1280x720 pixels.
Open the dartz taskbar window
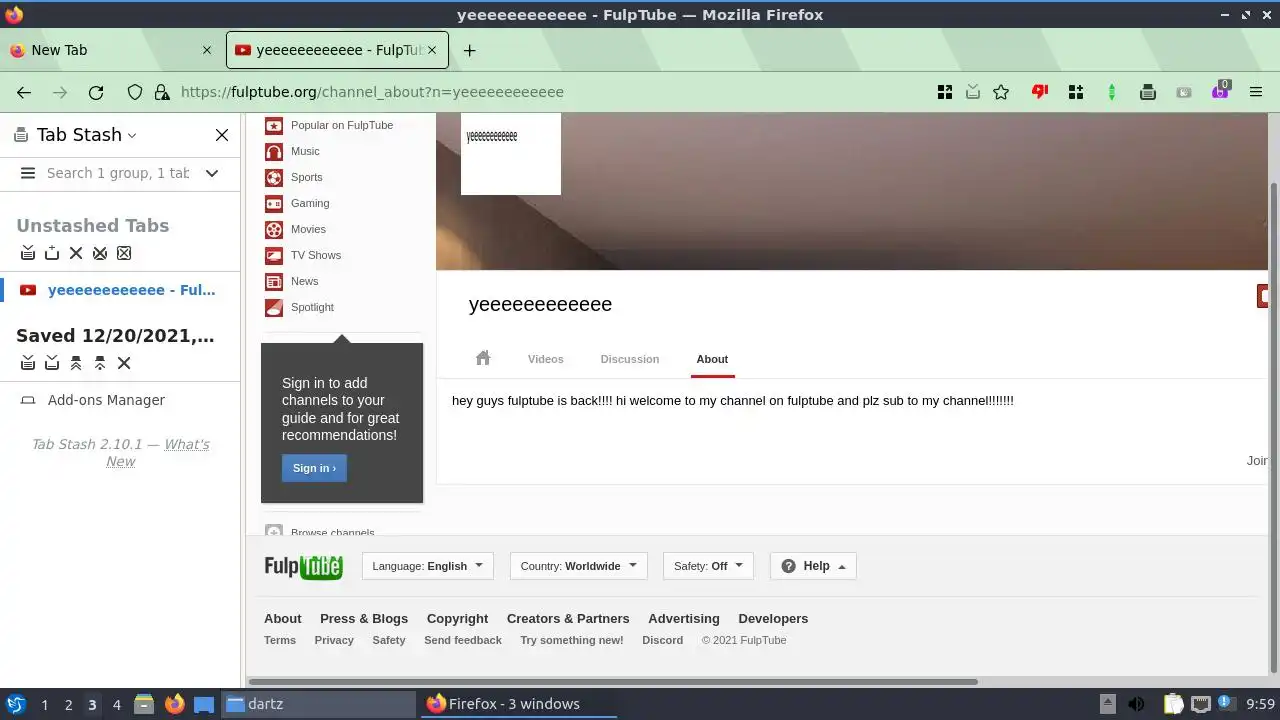click(x=317, y=704)
